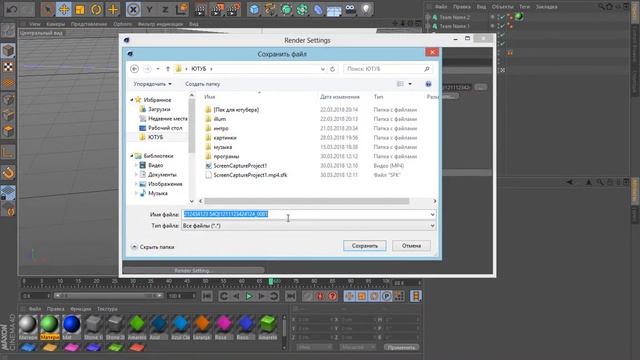Click the timeline preview range slider

[108, 296]
